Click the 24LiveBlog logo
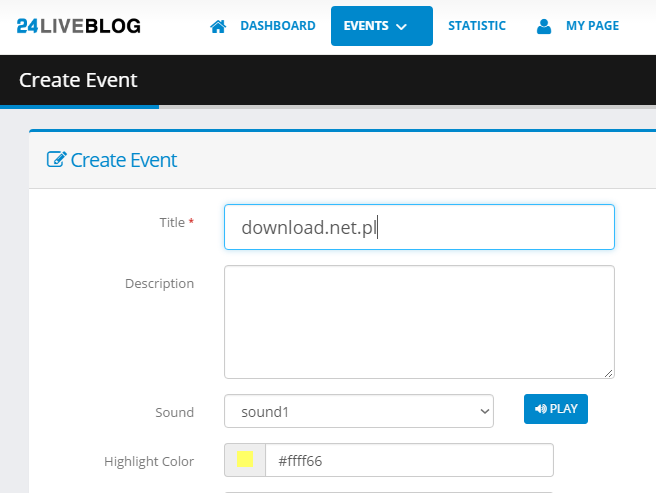 pos(79,26)
